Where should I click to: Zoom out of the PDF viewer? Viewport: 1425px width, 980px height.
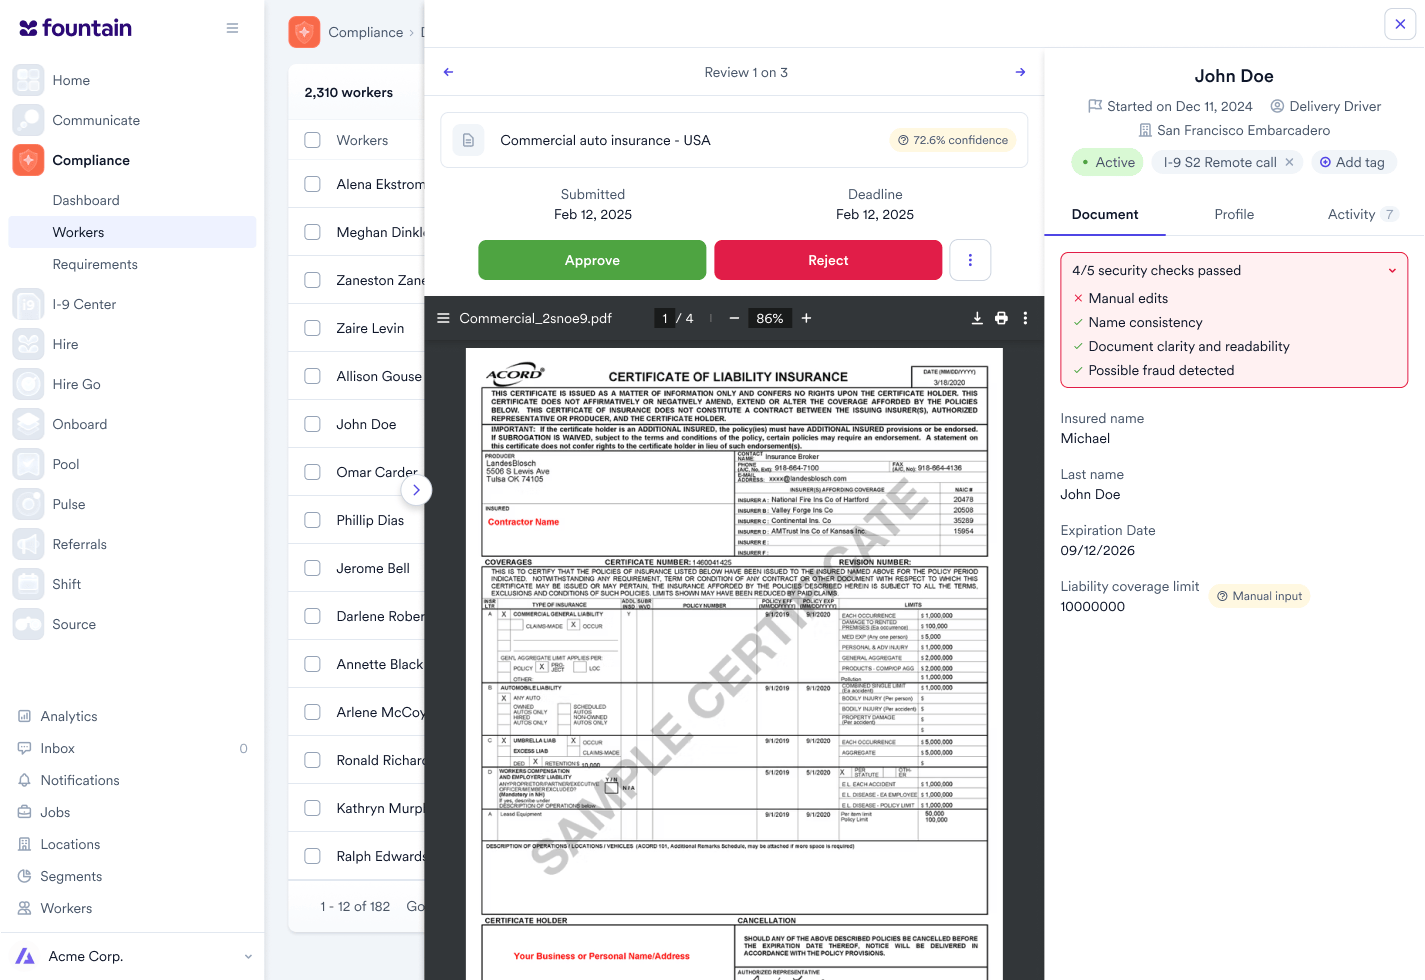click(x=734, y=318)
